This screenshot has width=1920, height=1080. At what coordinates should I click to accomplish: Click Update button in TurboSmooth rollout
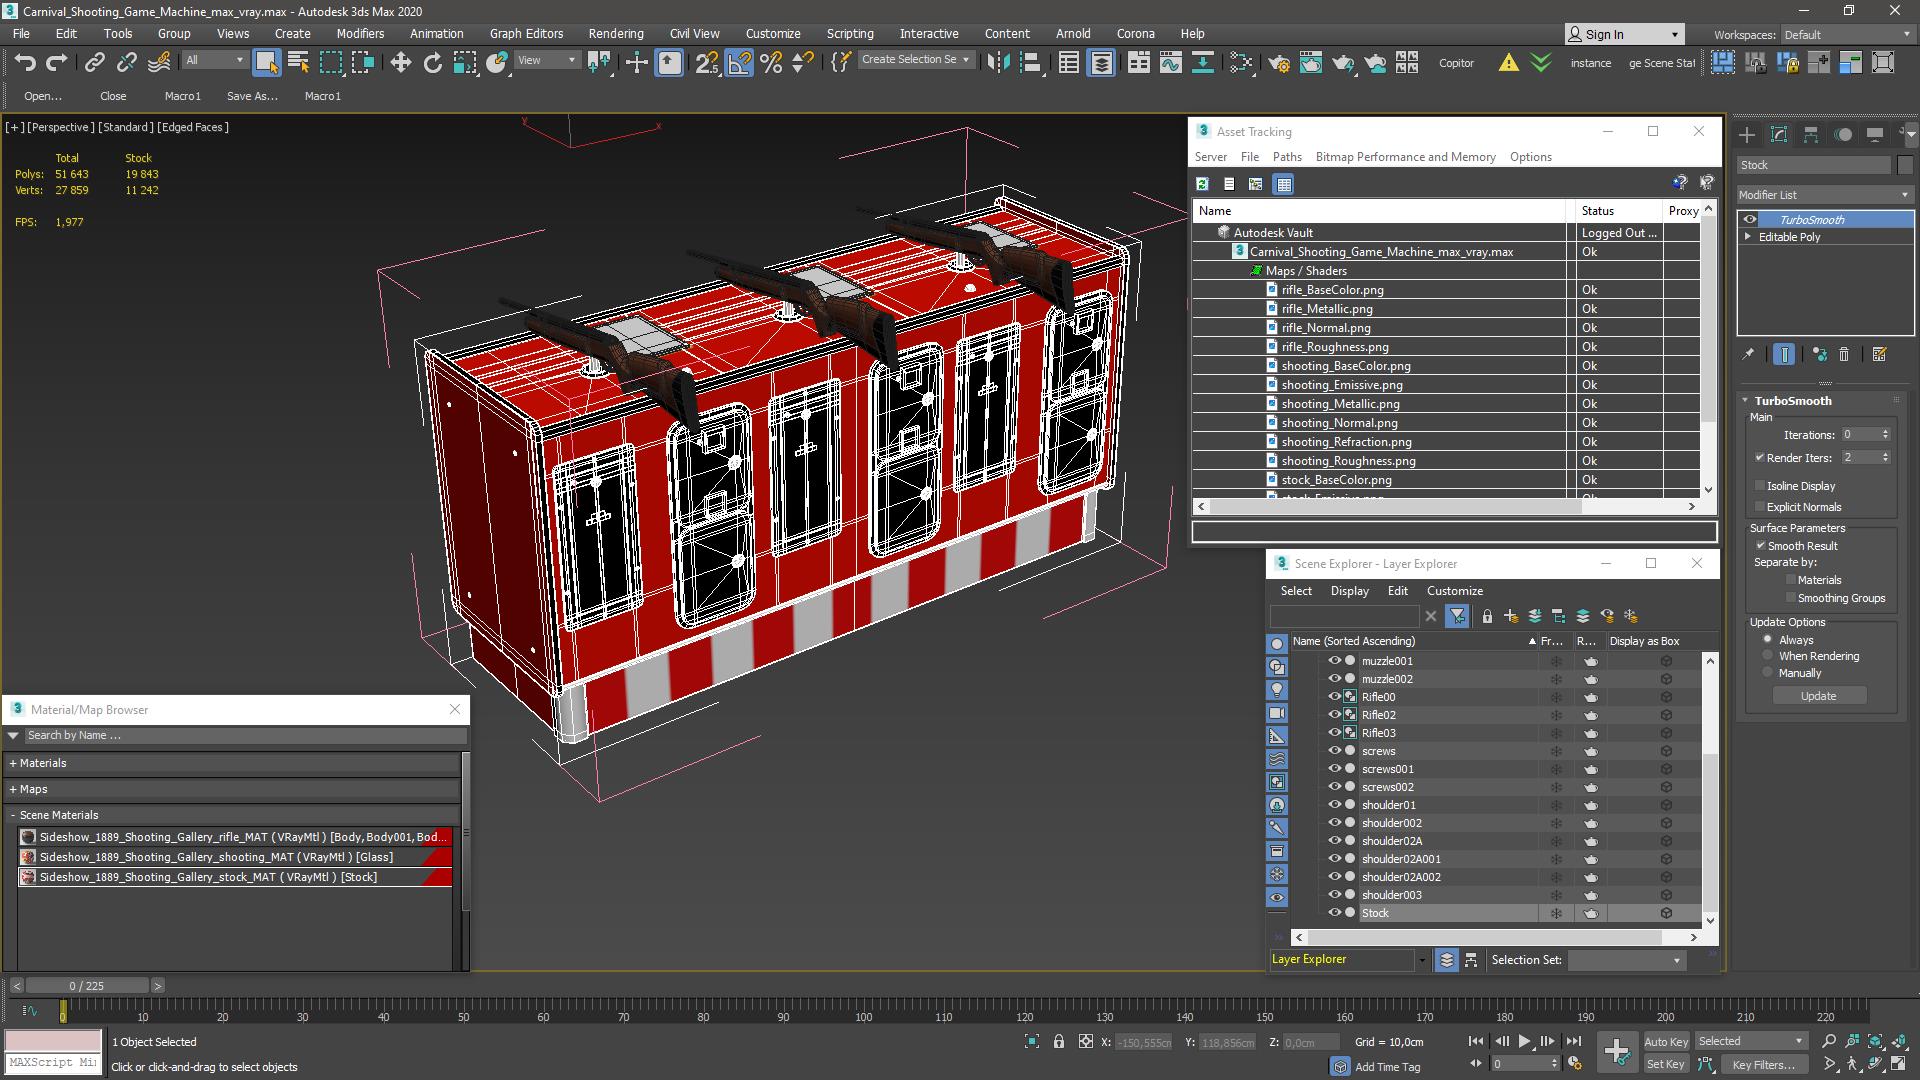coord(1817,695)
